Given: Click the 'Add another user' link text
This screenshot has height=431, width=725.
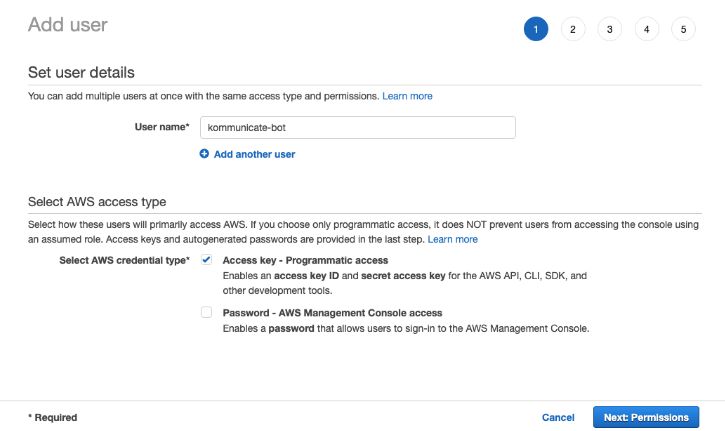Looking at the screenshot, I should pos(254,155).
